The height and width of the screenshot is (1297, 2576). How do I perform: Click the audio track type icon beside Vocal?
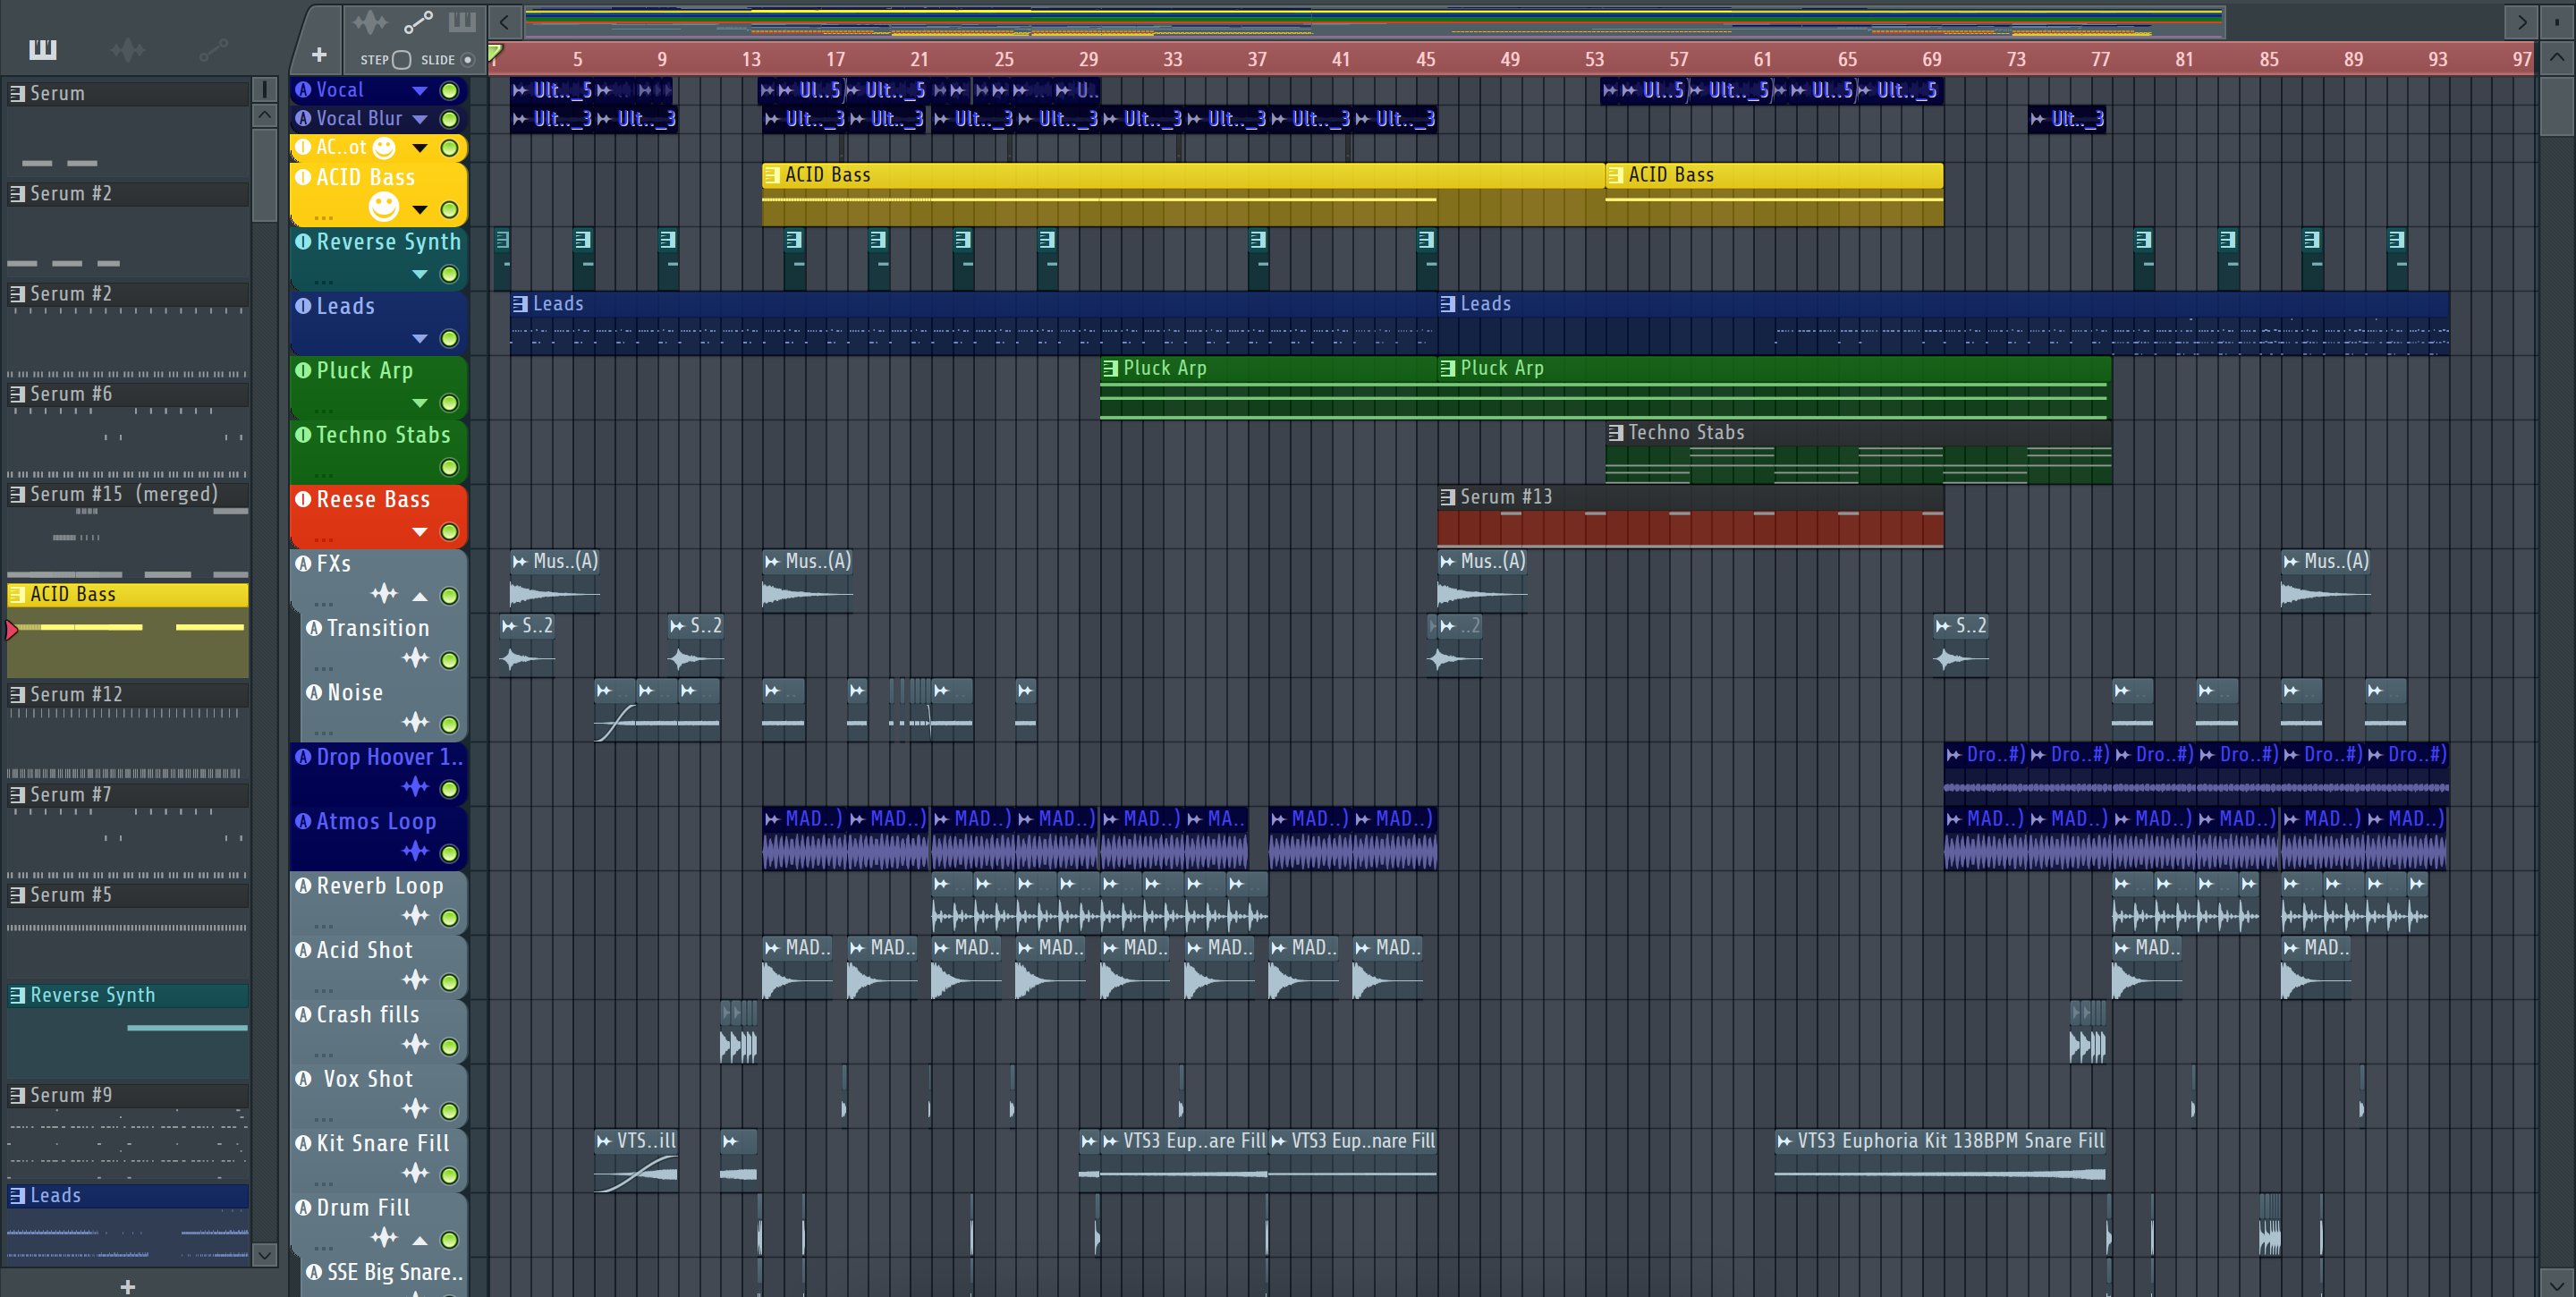click(304, 90)
